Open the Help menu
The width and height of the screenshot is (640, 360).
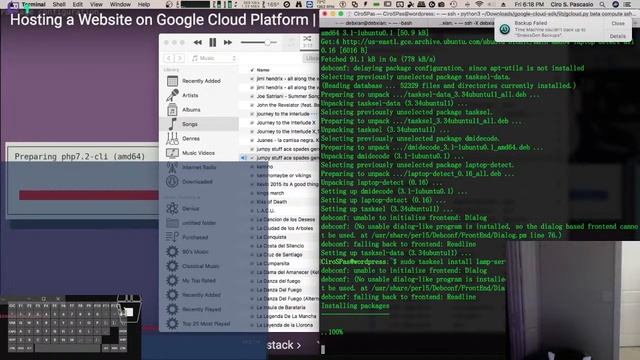point(144,4)
